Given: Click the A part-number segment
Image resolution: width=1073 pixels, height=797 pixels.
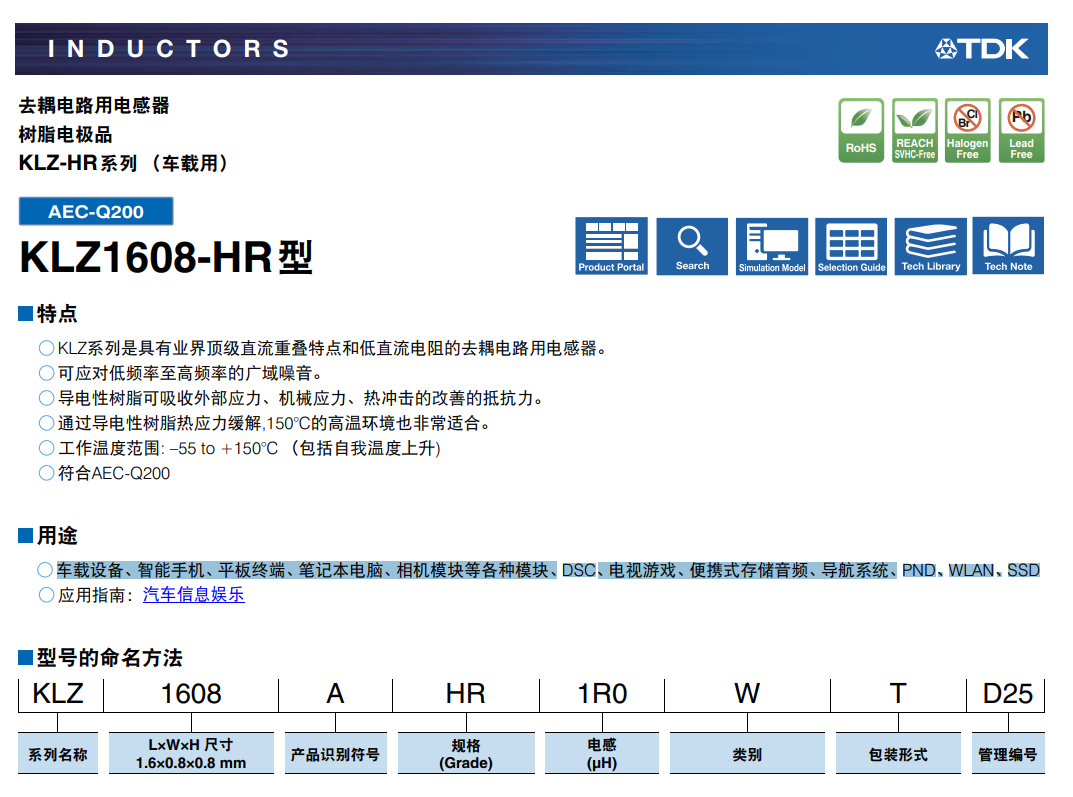Looking at the screenshot, I should coord(335,694).
